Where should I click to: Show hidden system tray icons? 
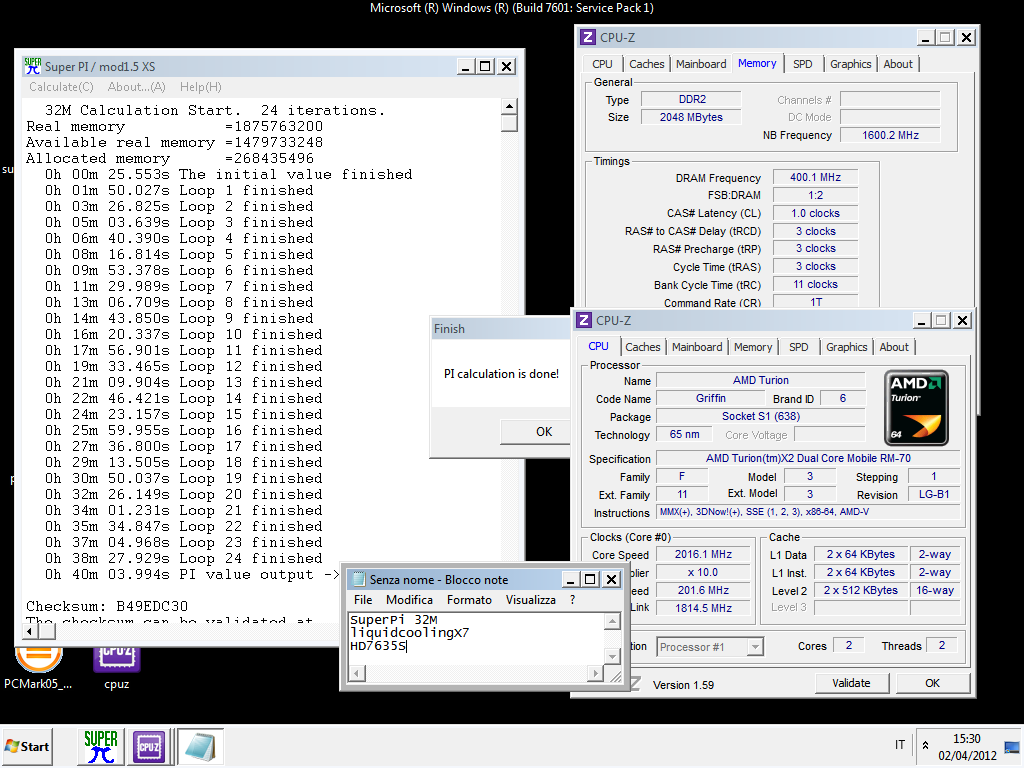click(925, 745)
